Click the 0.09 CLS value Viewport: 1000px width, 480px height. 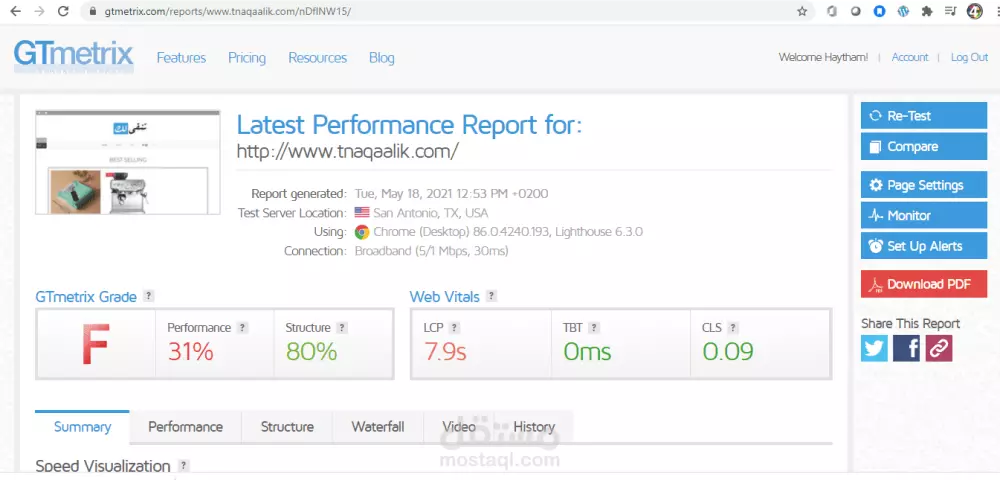pyautogui.click(x=728, y=351)
